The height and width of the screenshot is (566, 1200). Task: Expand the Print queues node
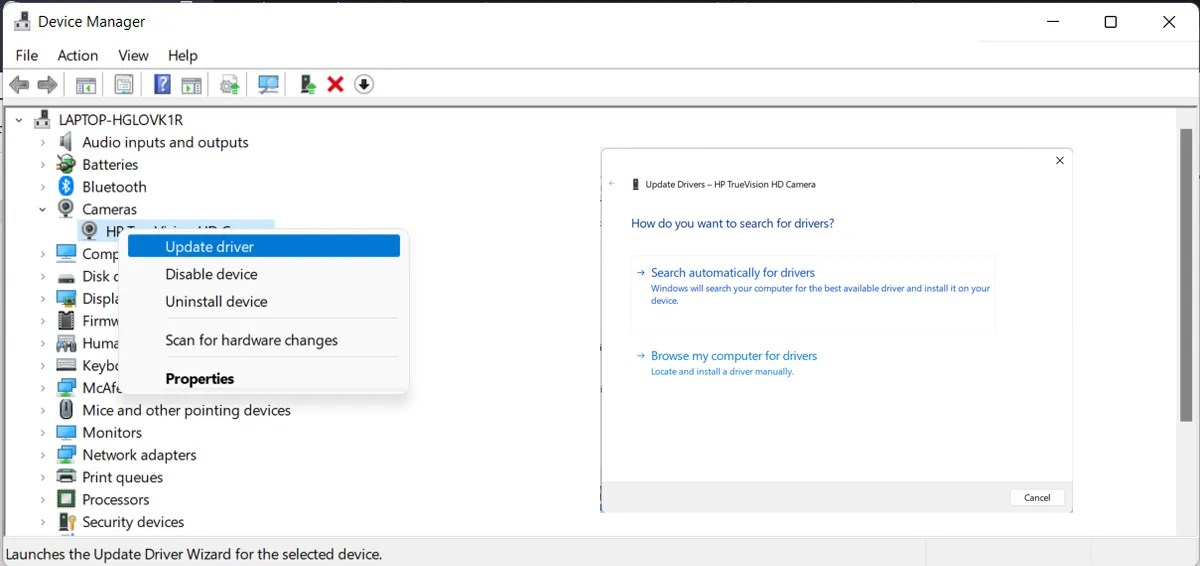tap(42, 477)
